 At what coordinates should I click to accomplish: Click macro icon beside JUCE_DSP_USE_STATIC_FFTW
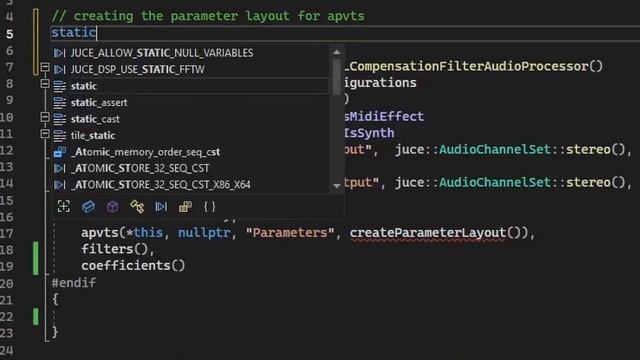60,69
